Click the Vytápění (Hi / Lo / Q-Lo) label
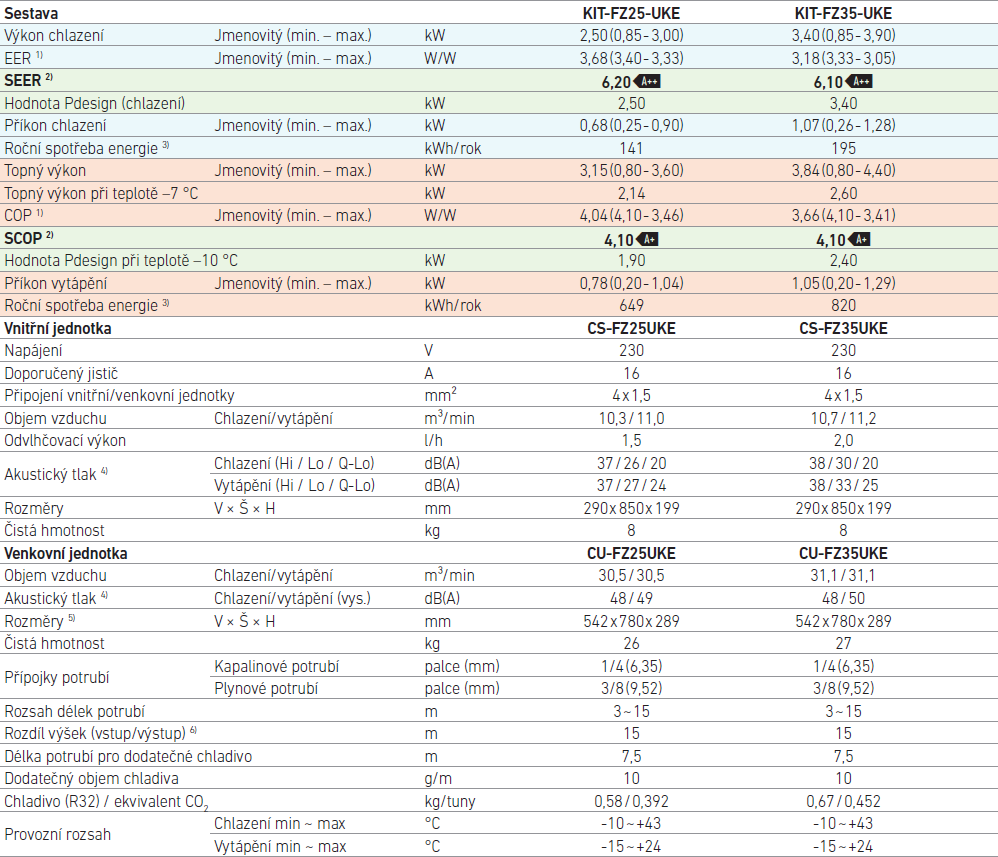 (294, 486)
